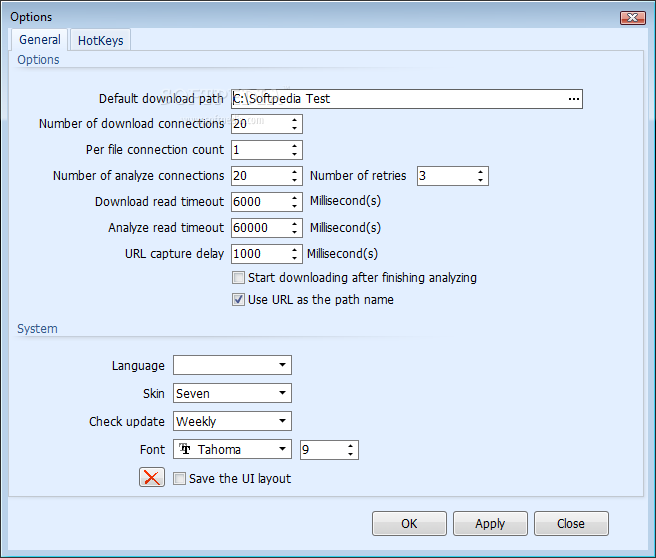Open the Font dropdown showing Tahoma
656x558 pixels.
[232, 449]
